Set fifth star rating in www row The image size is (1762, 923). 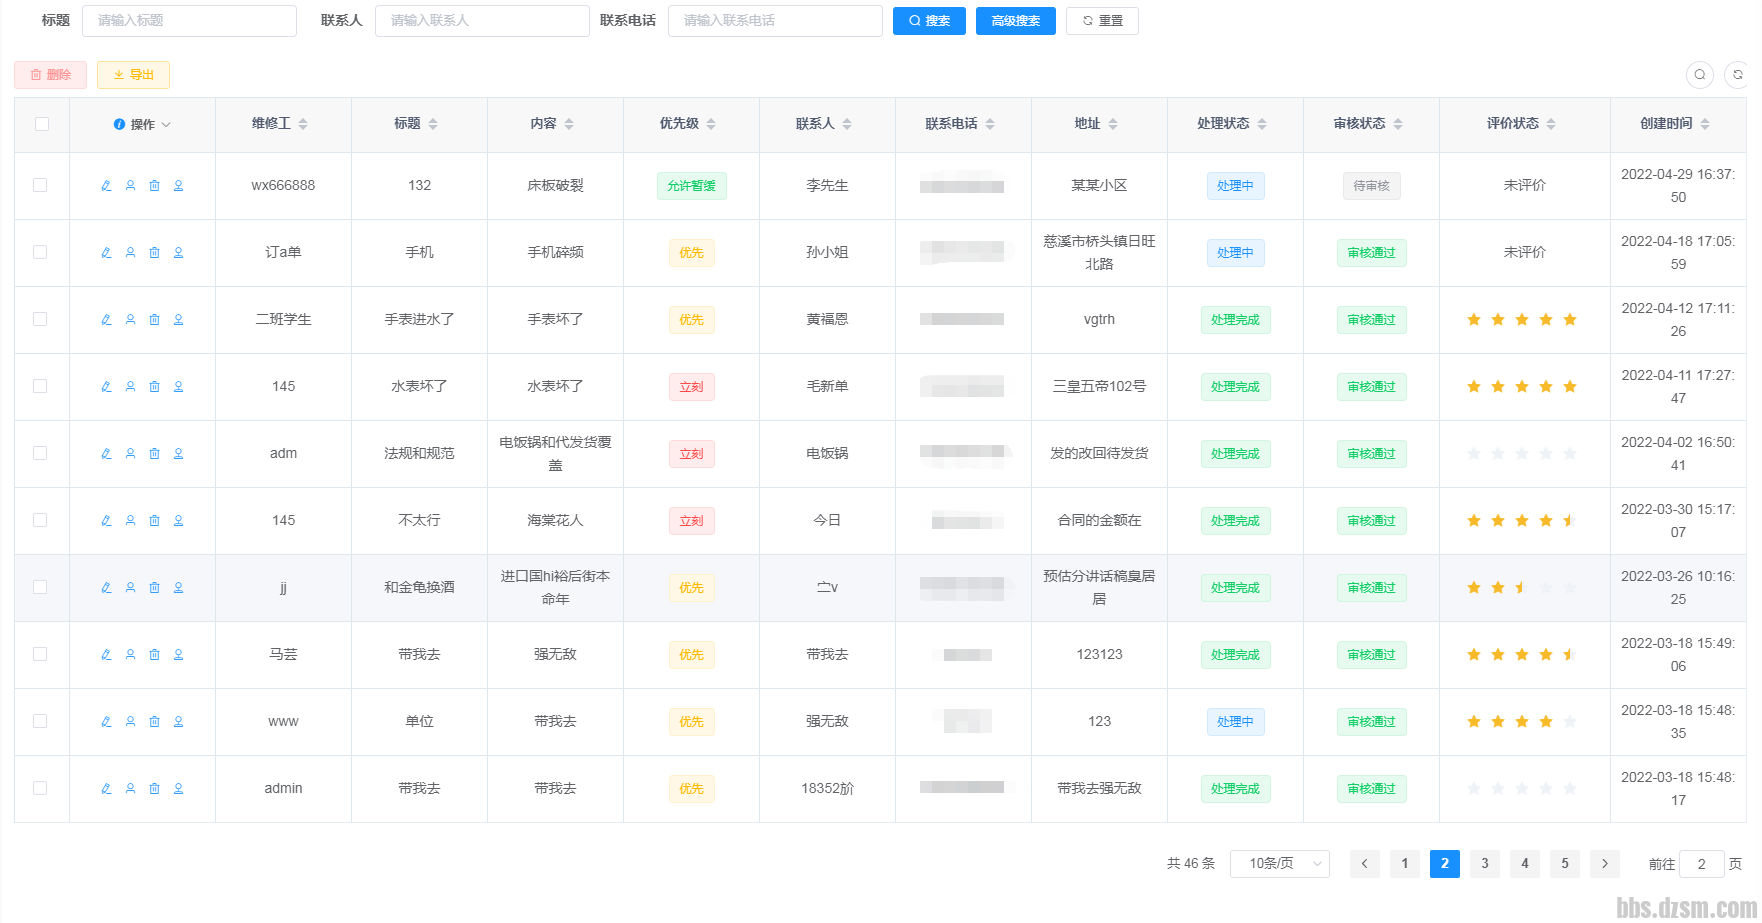[1569, 722]
